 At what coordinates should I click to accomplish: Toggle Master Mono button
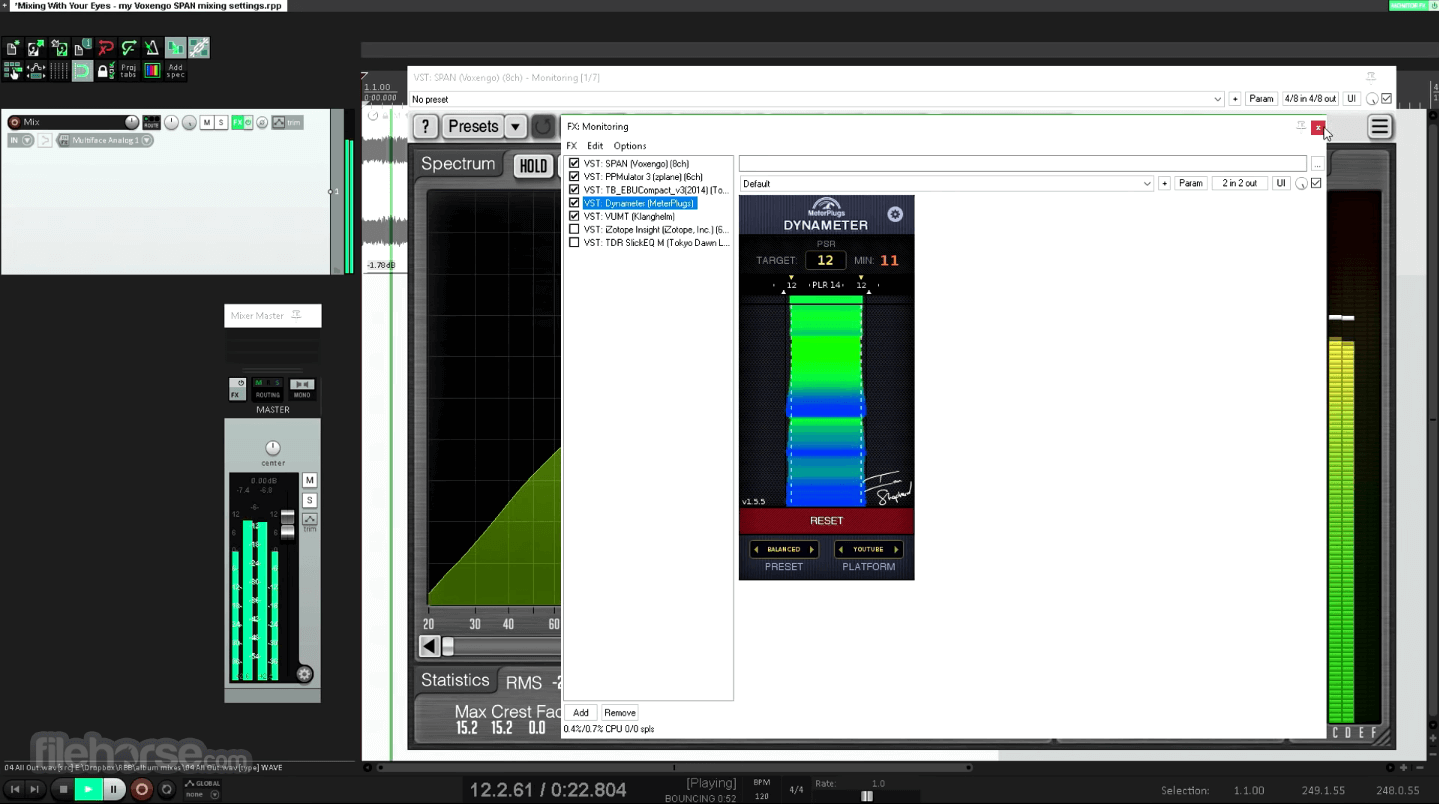[302, 389]
